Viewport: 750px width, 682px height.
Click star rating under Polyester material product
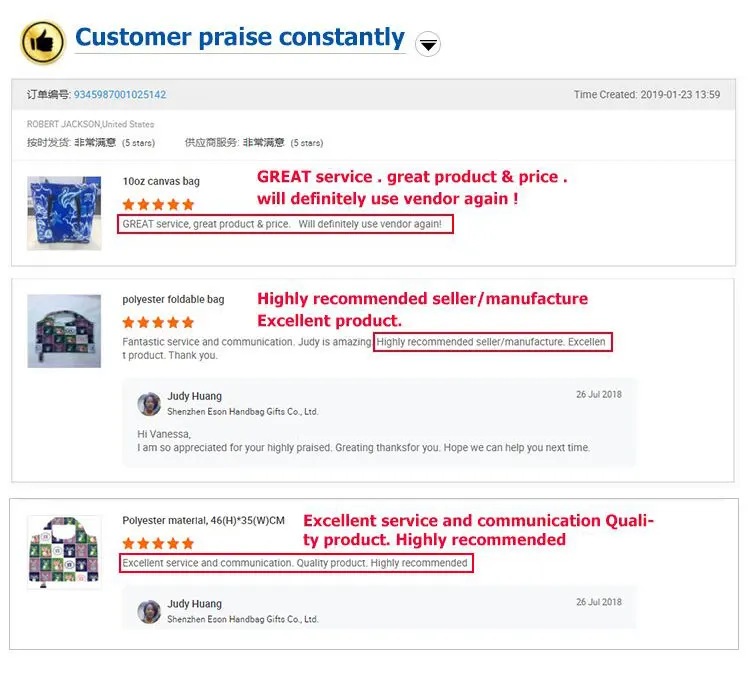click(158, 544)
